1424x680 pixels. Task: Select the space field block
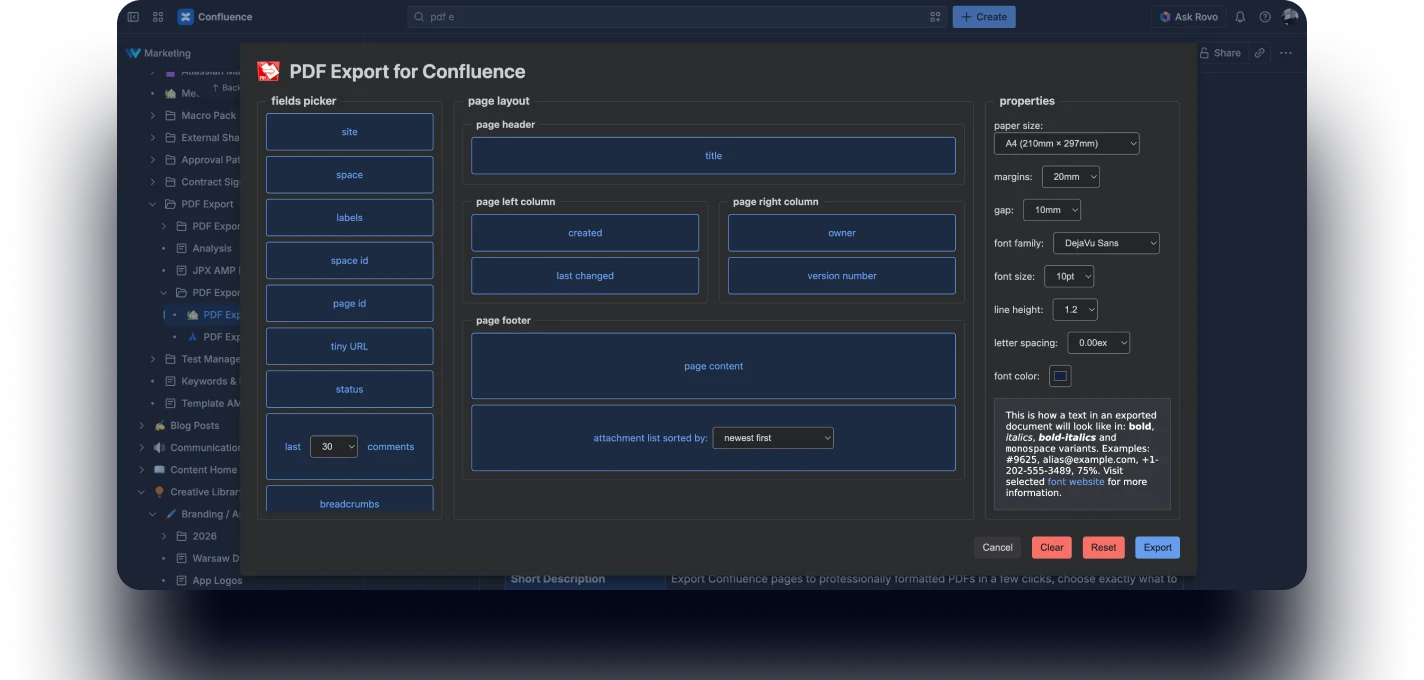tap(349, 175)
